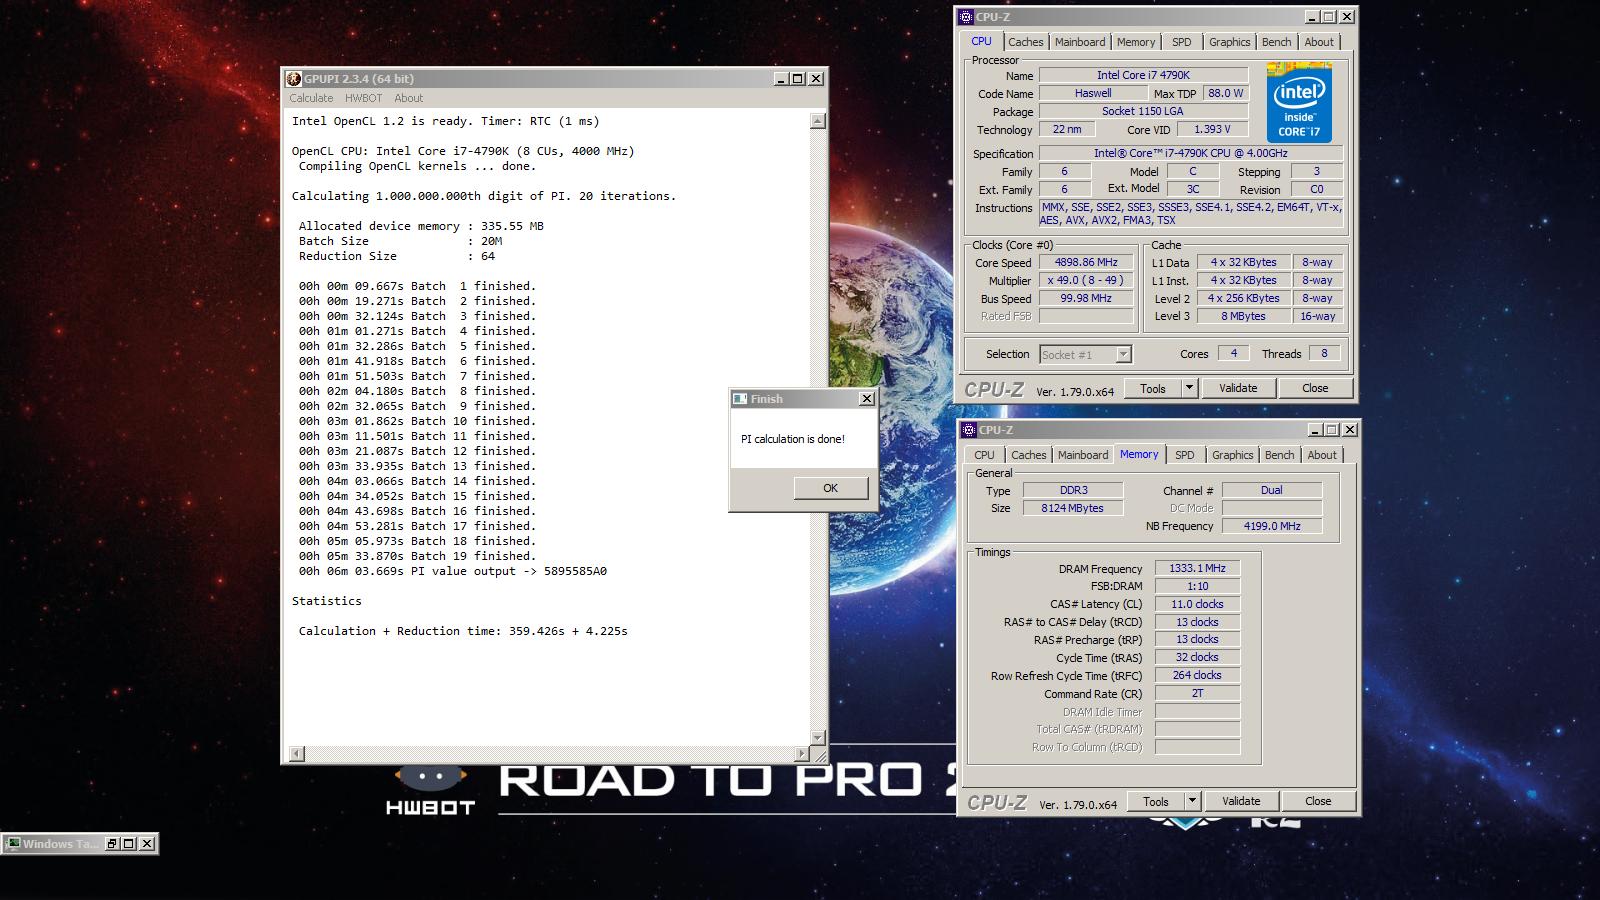Click the processor Name field Intel Core i7 4790K

pyautogui.click(x=1143, y=75)
